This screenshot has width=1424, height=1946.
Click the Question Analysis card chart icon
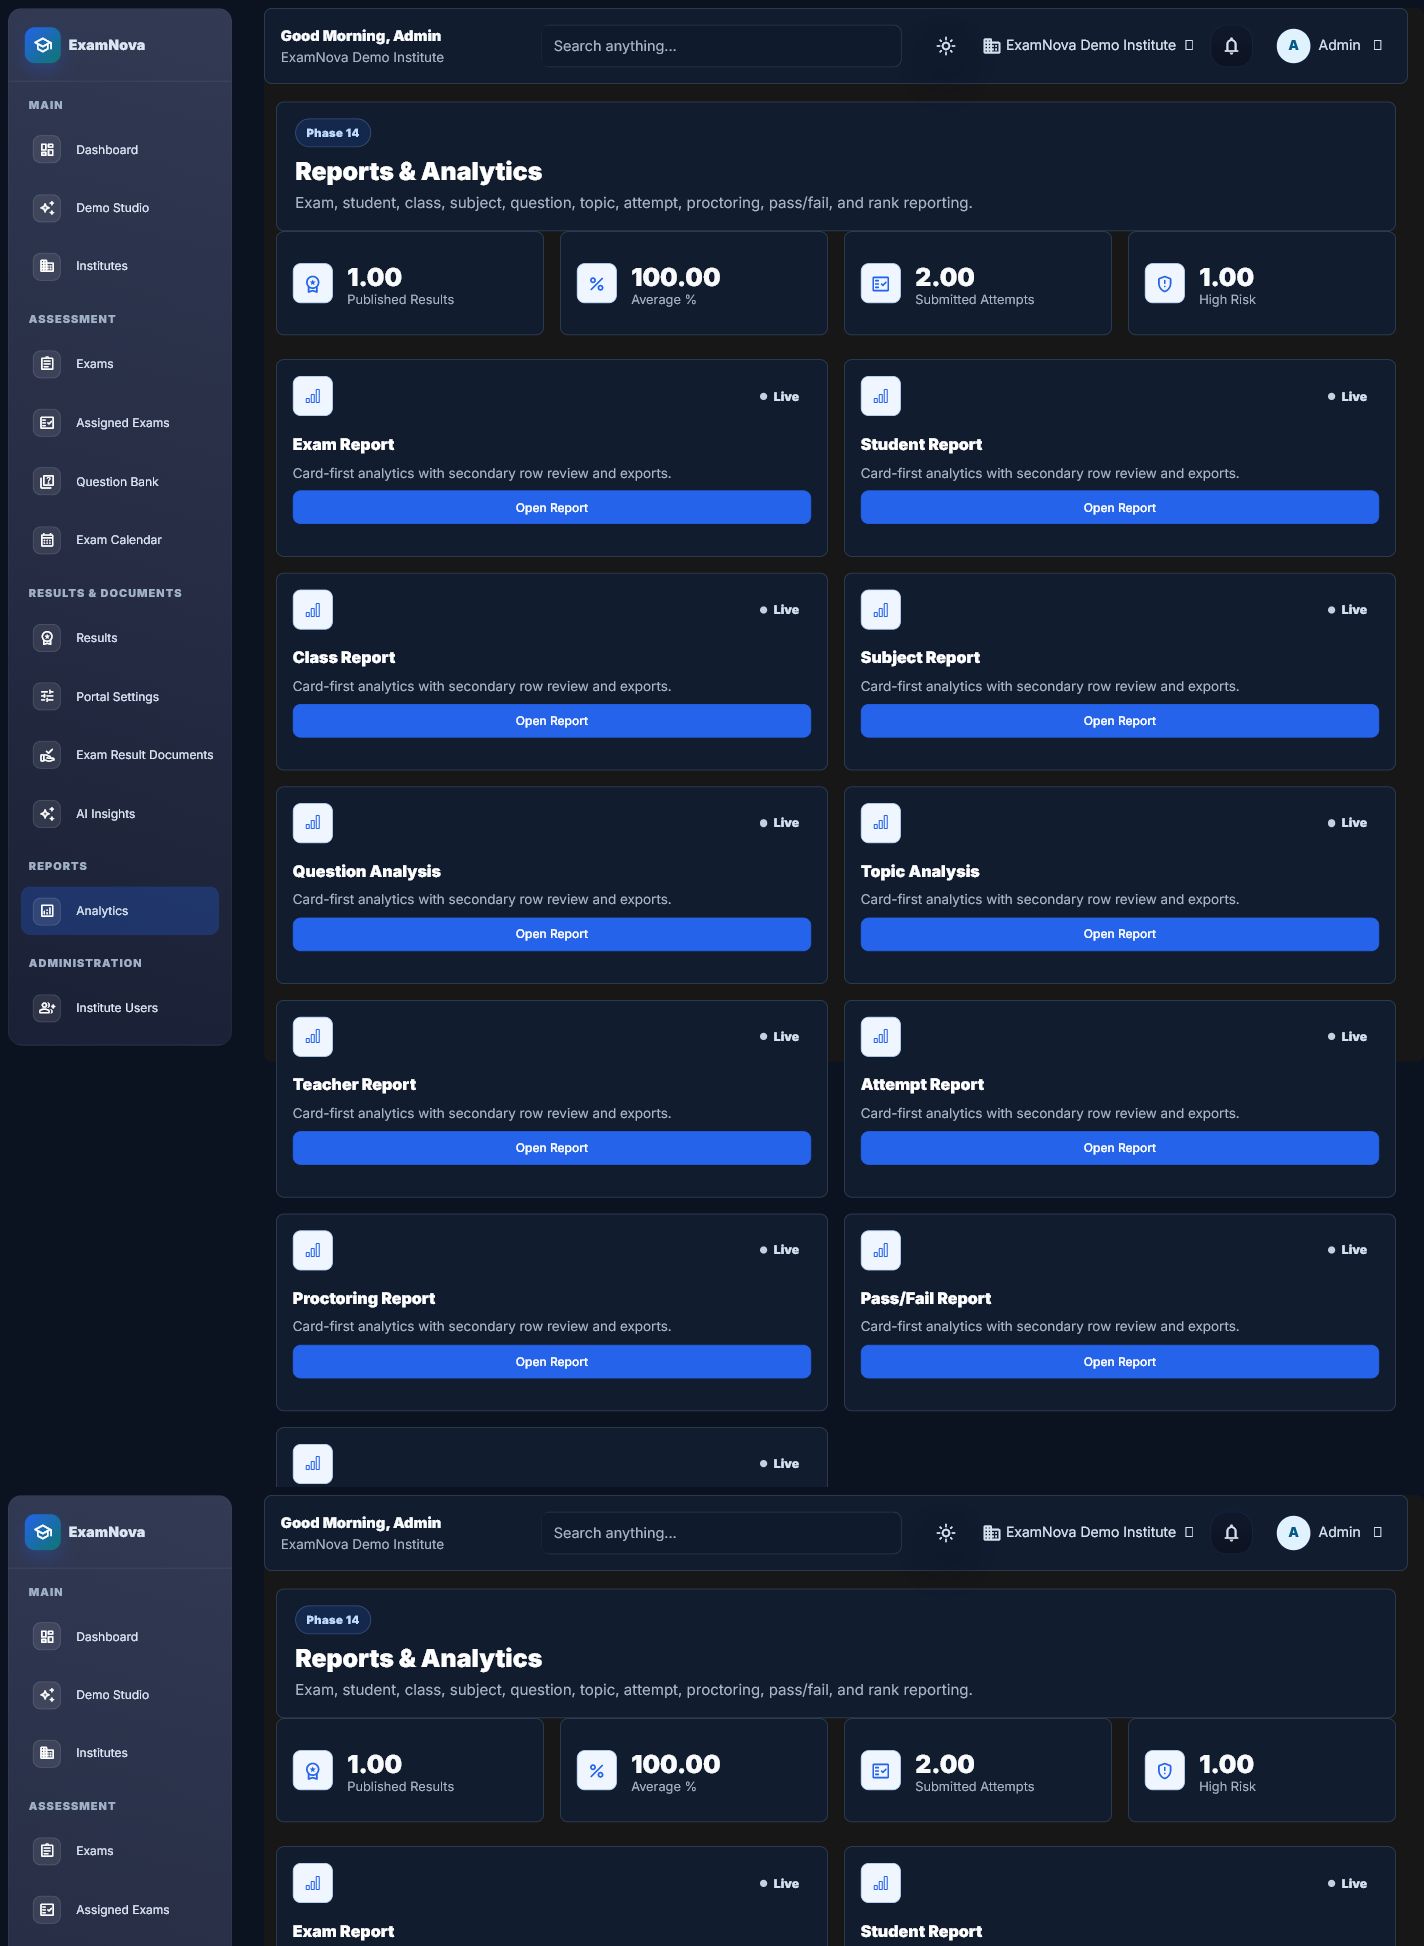tap(313, 823)
